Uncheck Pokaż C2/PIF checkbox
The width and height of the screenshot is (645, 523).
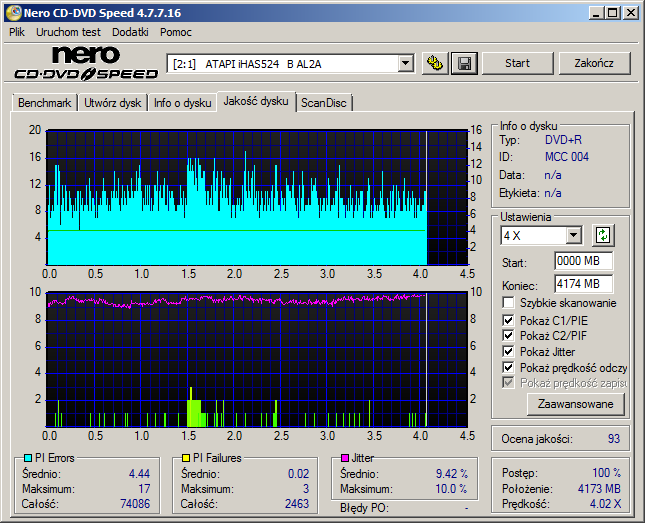pyautogui.click(x=508, y=335)
